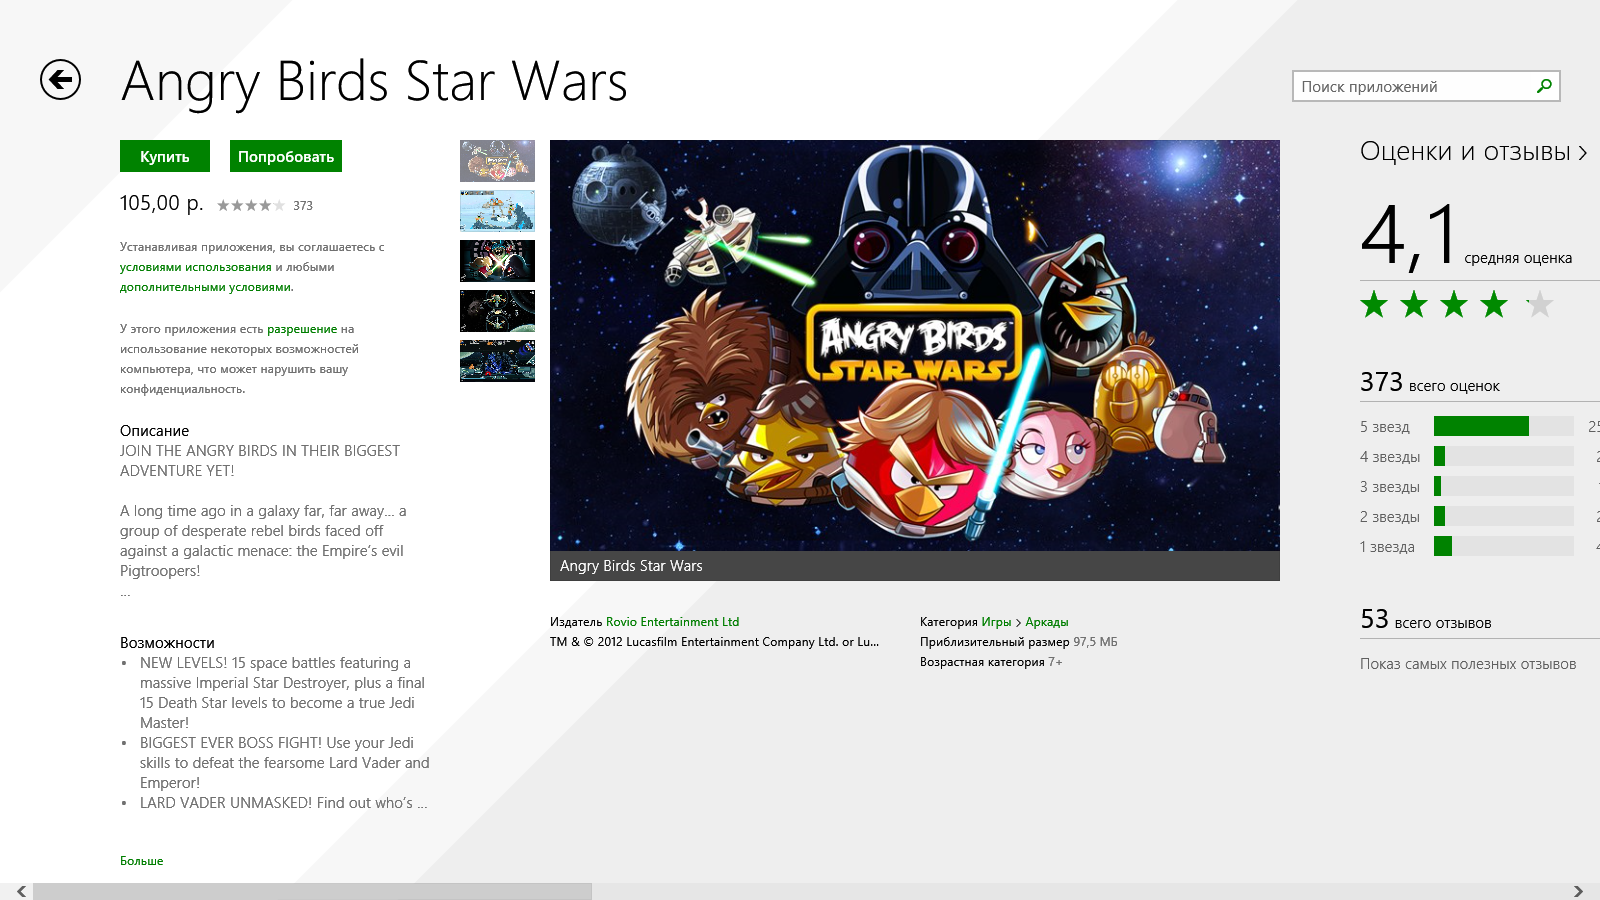This screenshot has width=1600, height=900.
Task: Click the small star rating next to the price
Action: click(x=251, y=206)
